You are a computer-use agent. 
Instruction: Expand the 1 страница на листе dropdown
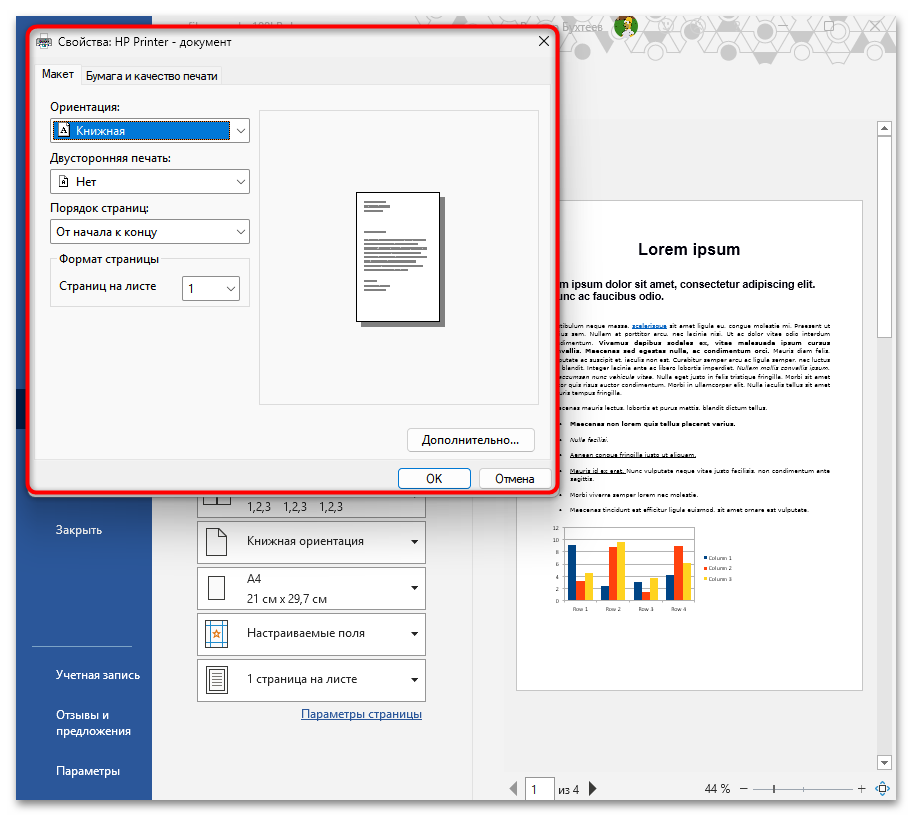click(311, 680)
